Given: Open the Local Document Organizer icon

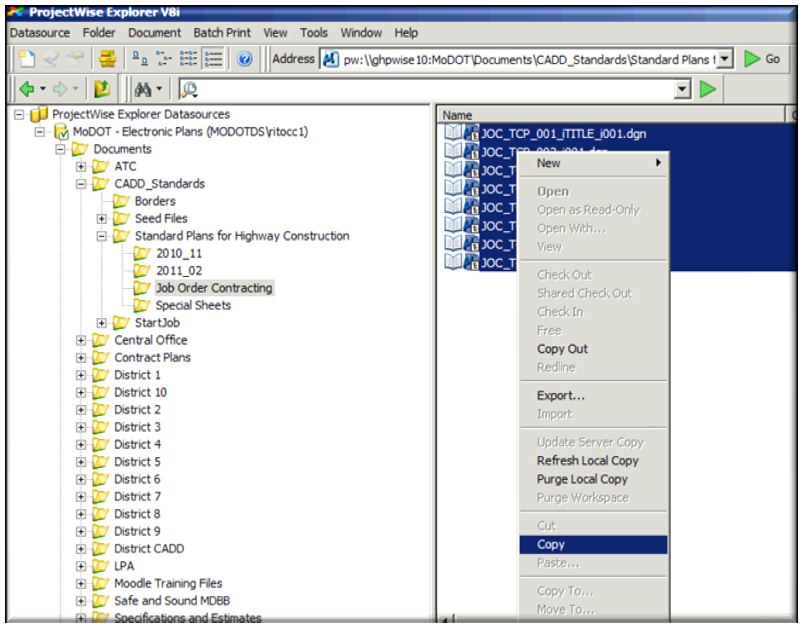Looking at the screenshot, I should pyautogui.click(x=107, y=59).
